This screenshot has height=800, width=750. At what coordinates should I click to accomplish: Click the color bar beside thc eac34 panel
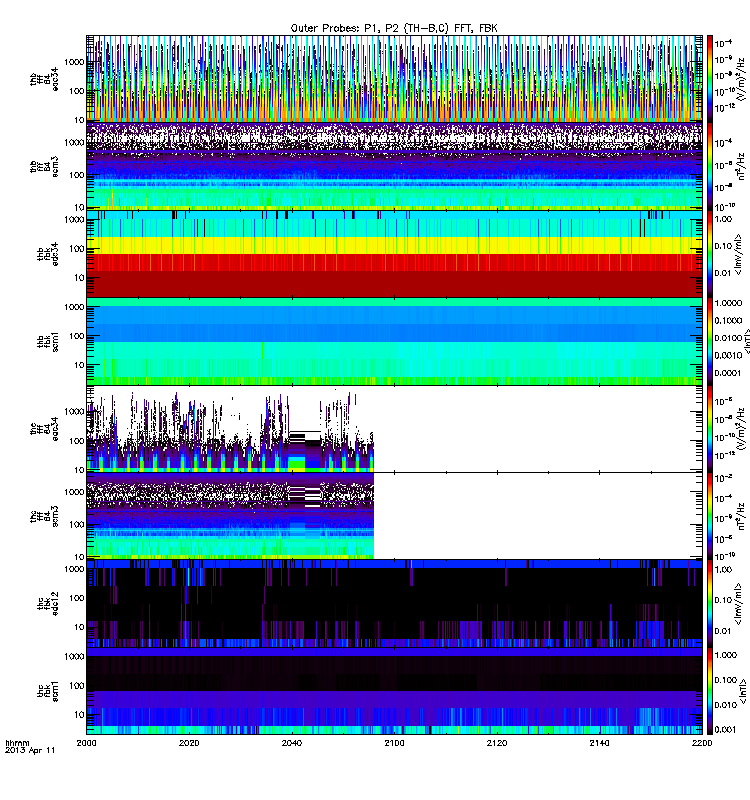(x=709, y=429)
